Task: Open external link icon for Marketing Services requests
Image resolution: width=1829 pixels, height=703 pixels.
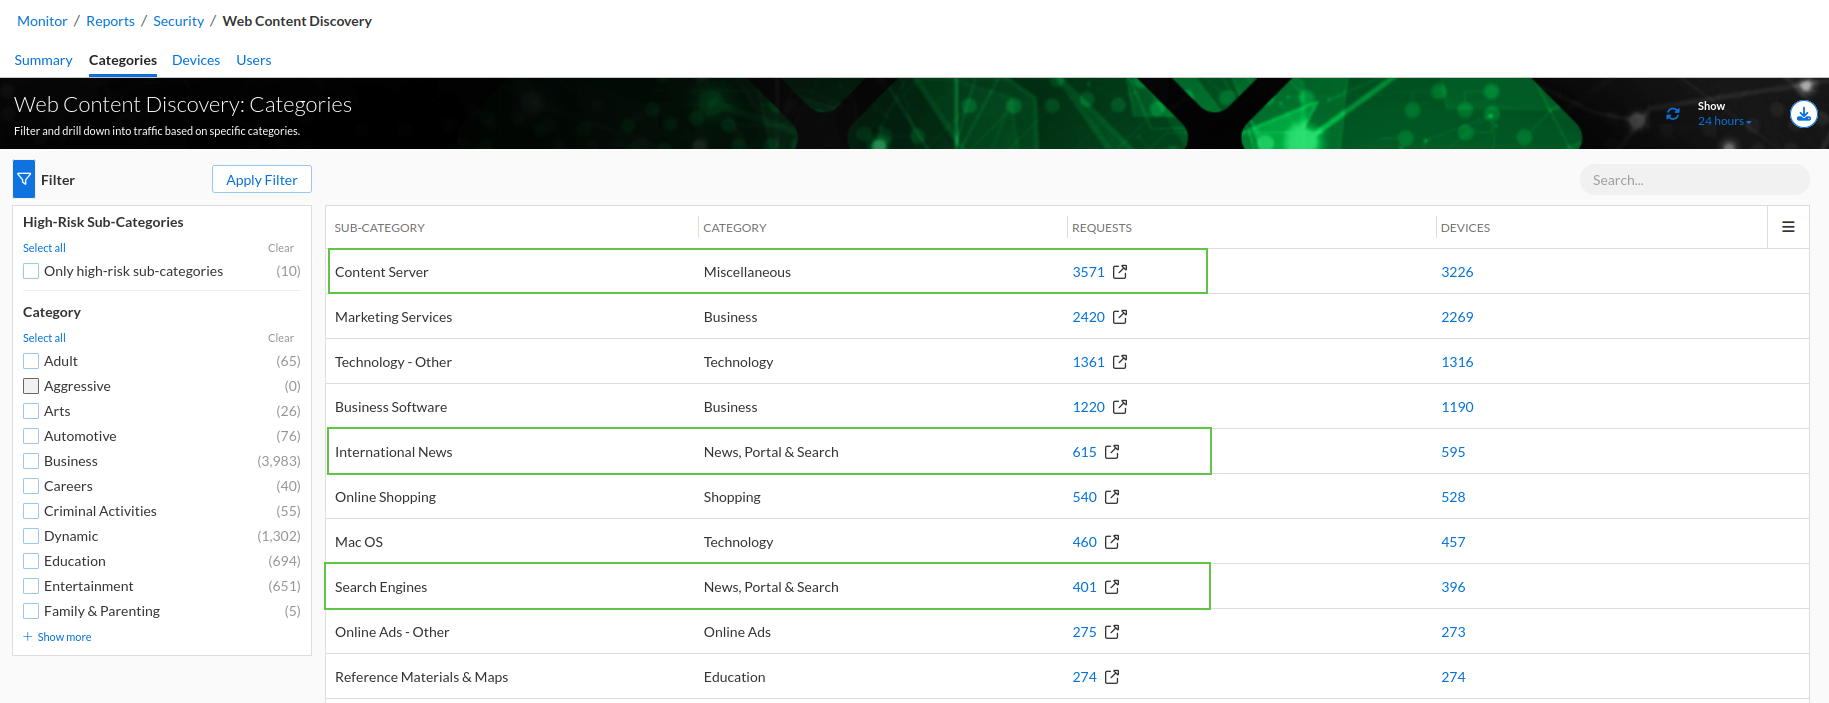Action: [x=1120, y=317]
